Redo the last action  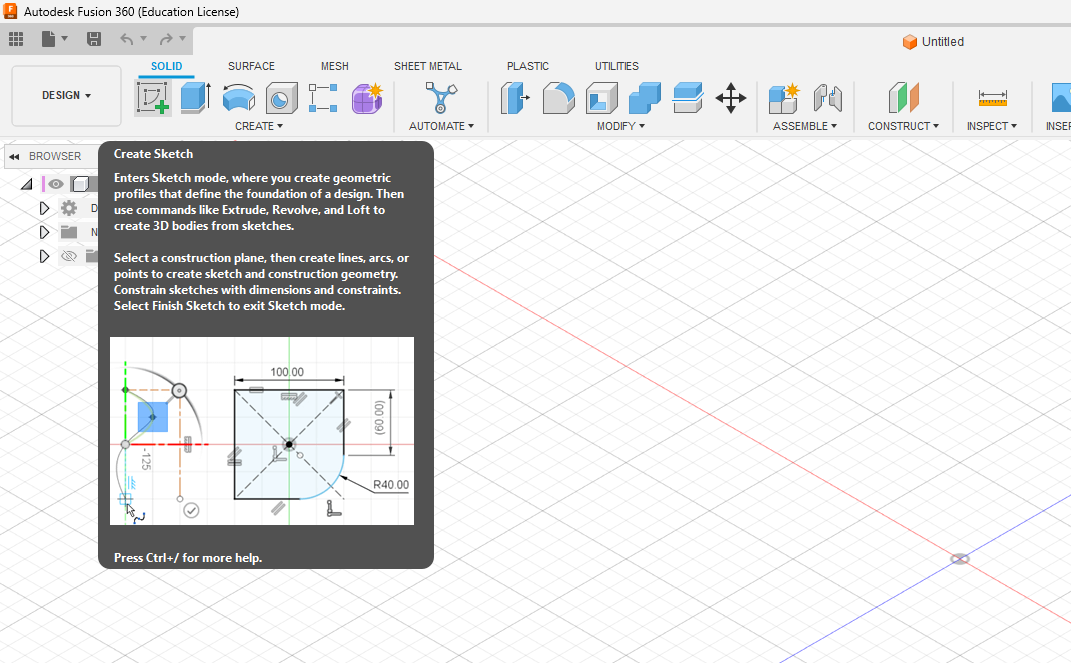[165, 39]
